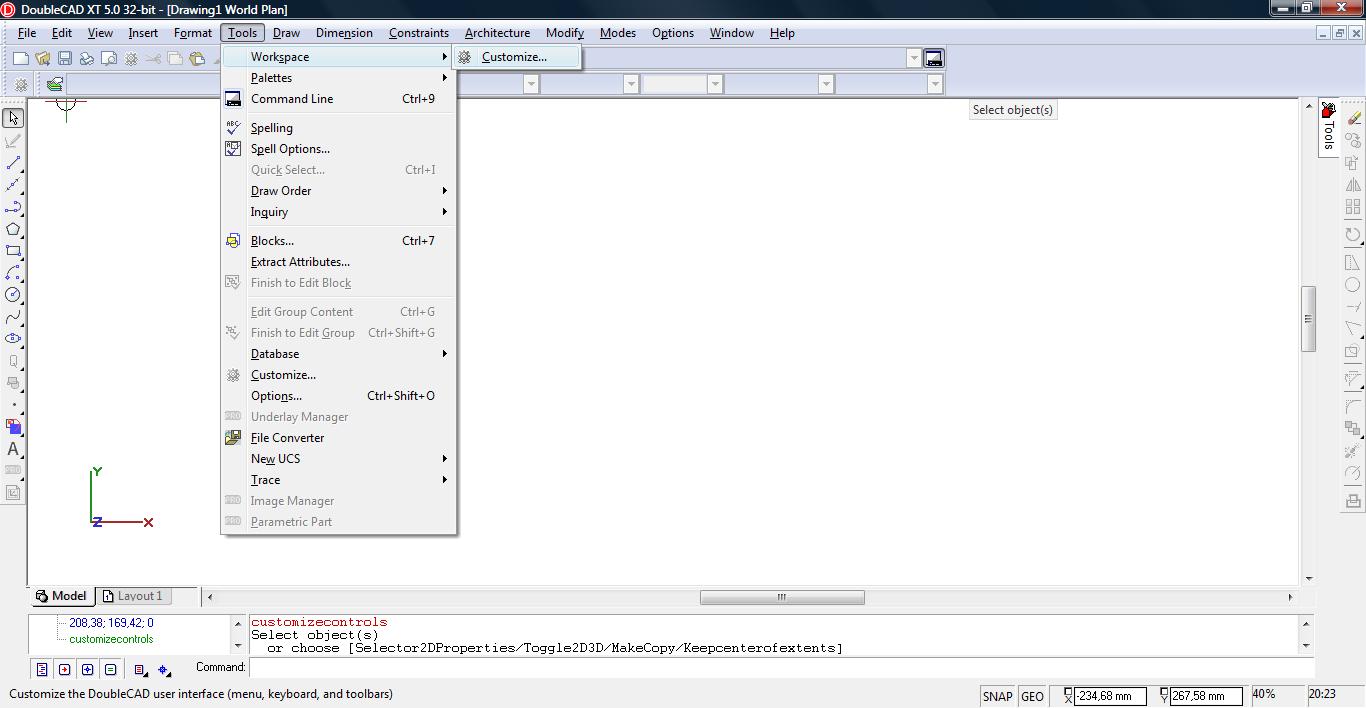The height and width of the screenshot is (708, 1366).
Task: Click the New document icon
Action: (x=20, y=59)
